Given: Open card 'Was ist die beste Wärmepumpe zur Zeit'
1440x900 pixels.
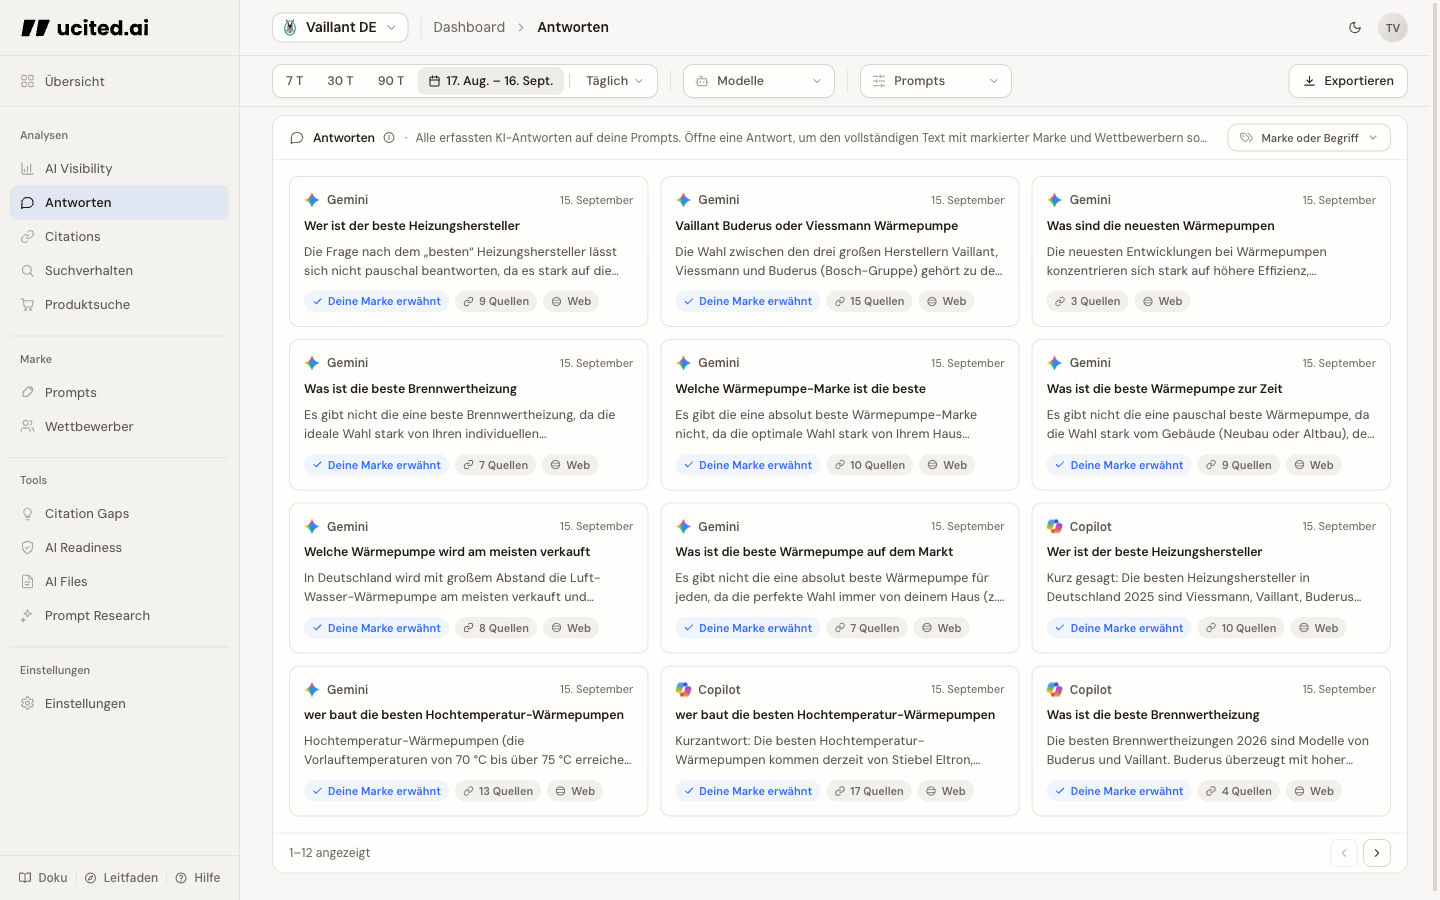Looking at the screenshot, I should [1211, 415].
